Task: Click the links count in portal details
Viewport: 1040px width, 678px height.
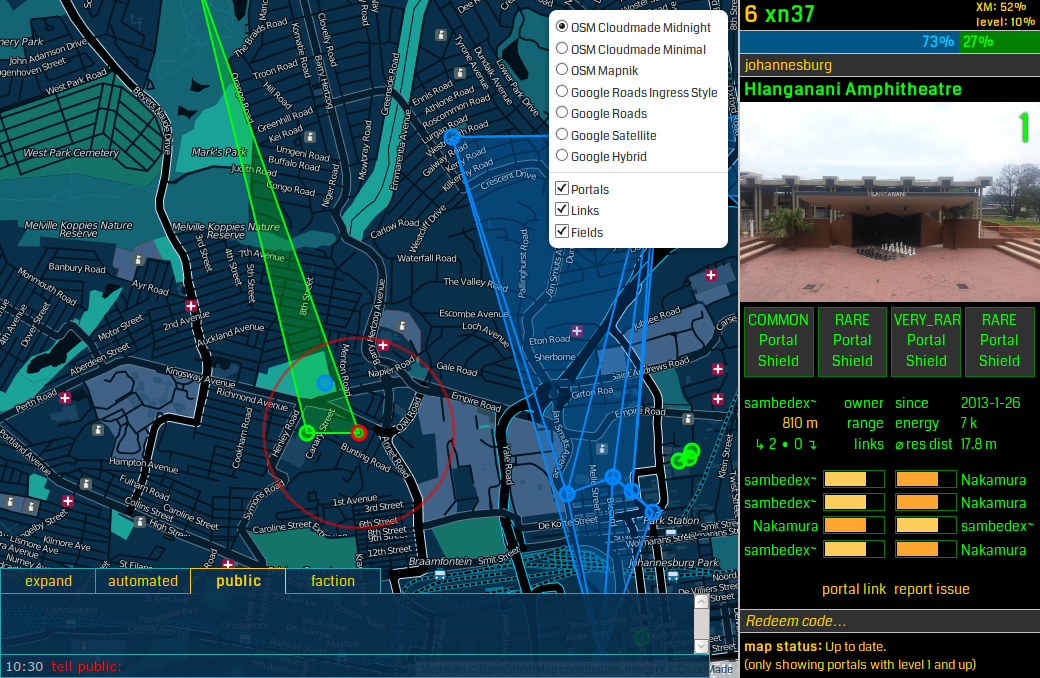Action: (786, 444)
